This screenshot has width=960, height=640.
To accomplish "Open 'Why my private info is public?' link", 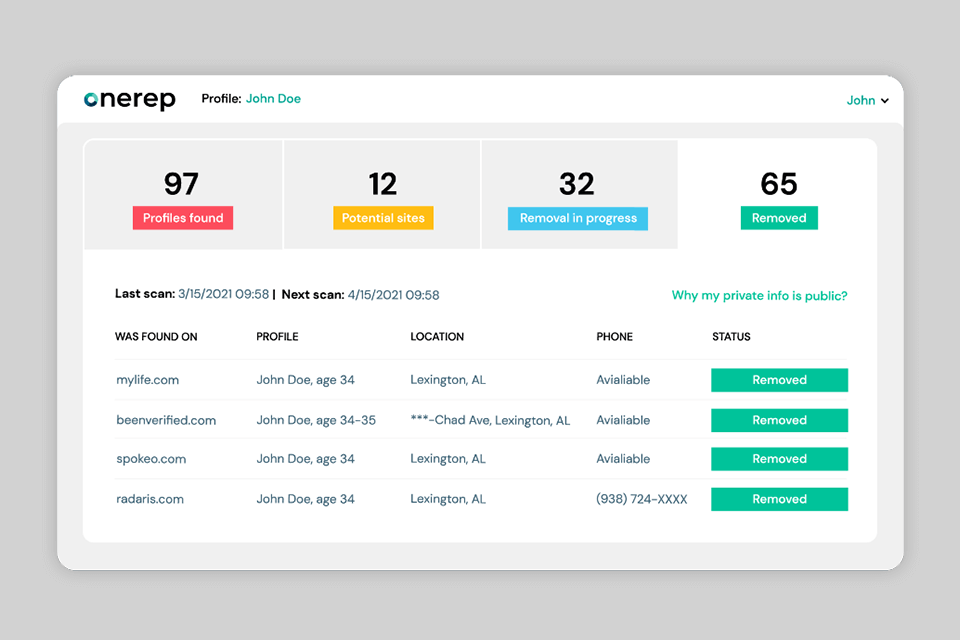I will pyautogui.click(x=759, y=296).
